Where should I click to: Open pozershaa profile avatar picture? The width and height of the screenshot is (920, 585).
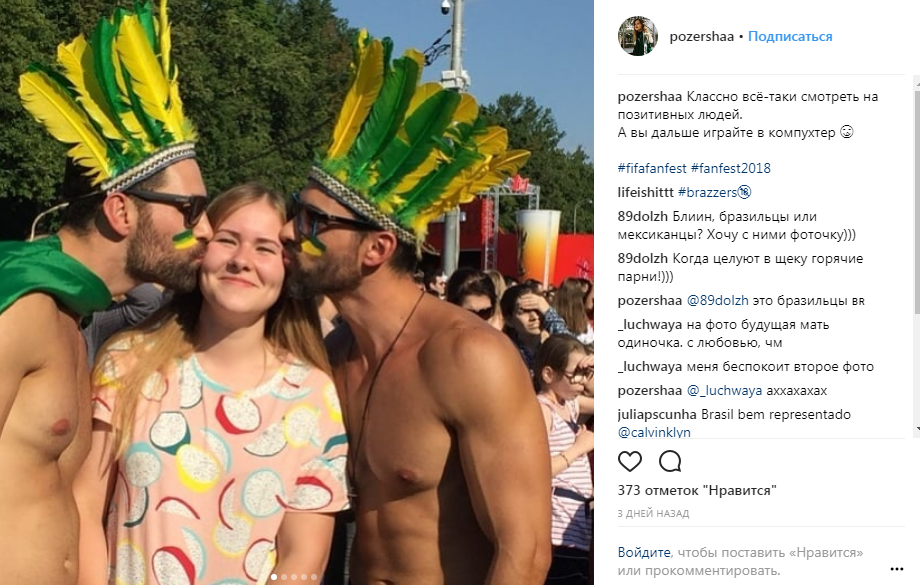tap(638, 36)
